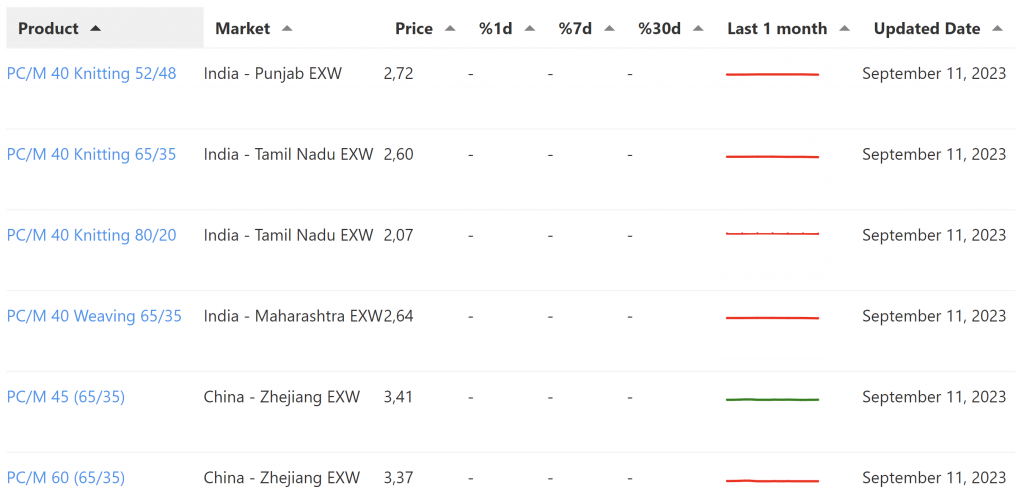This screenshot has width=1024, height=495.
Task: Click the Updated Date sort arrow
Action: [x=997, y=29]
